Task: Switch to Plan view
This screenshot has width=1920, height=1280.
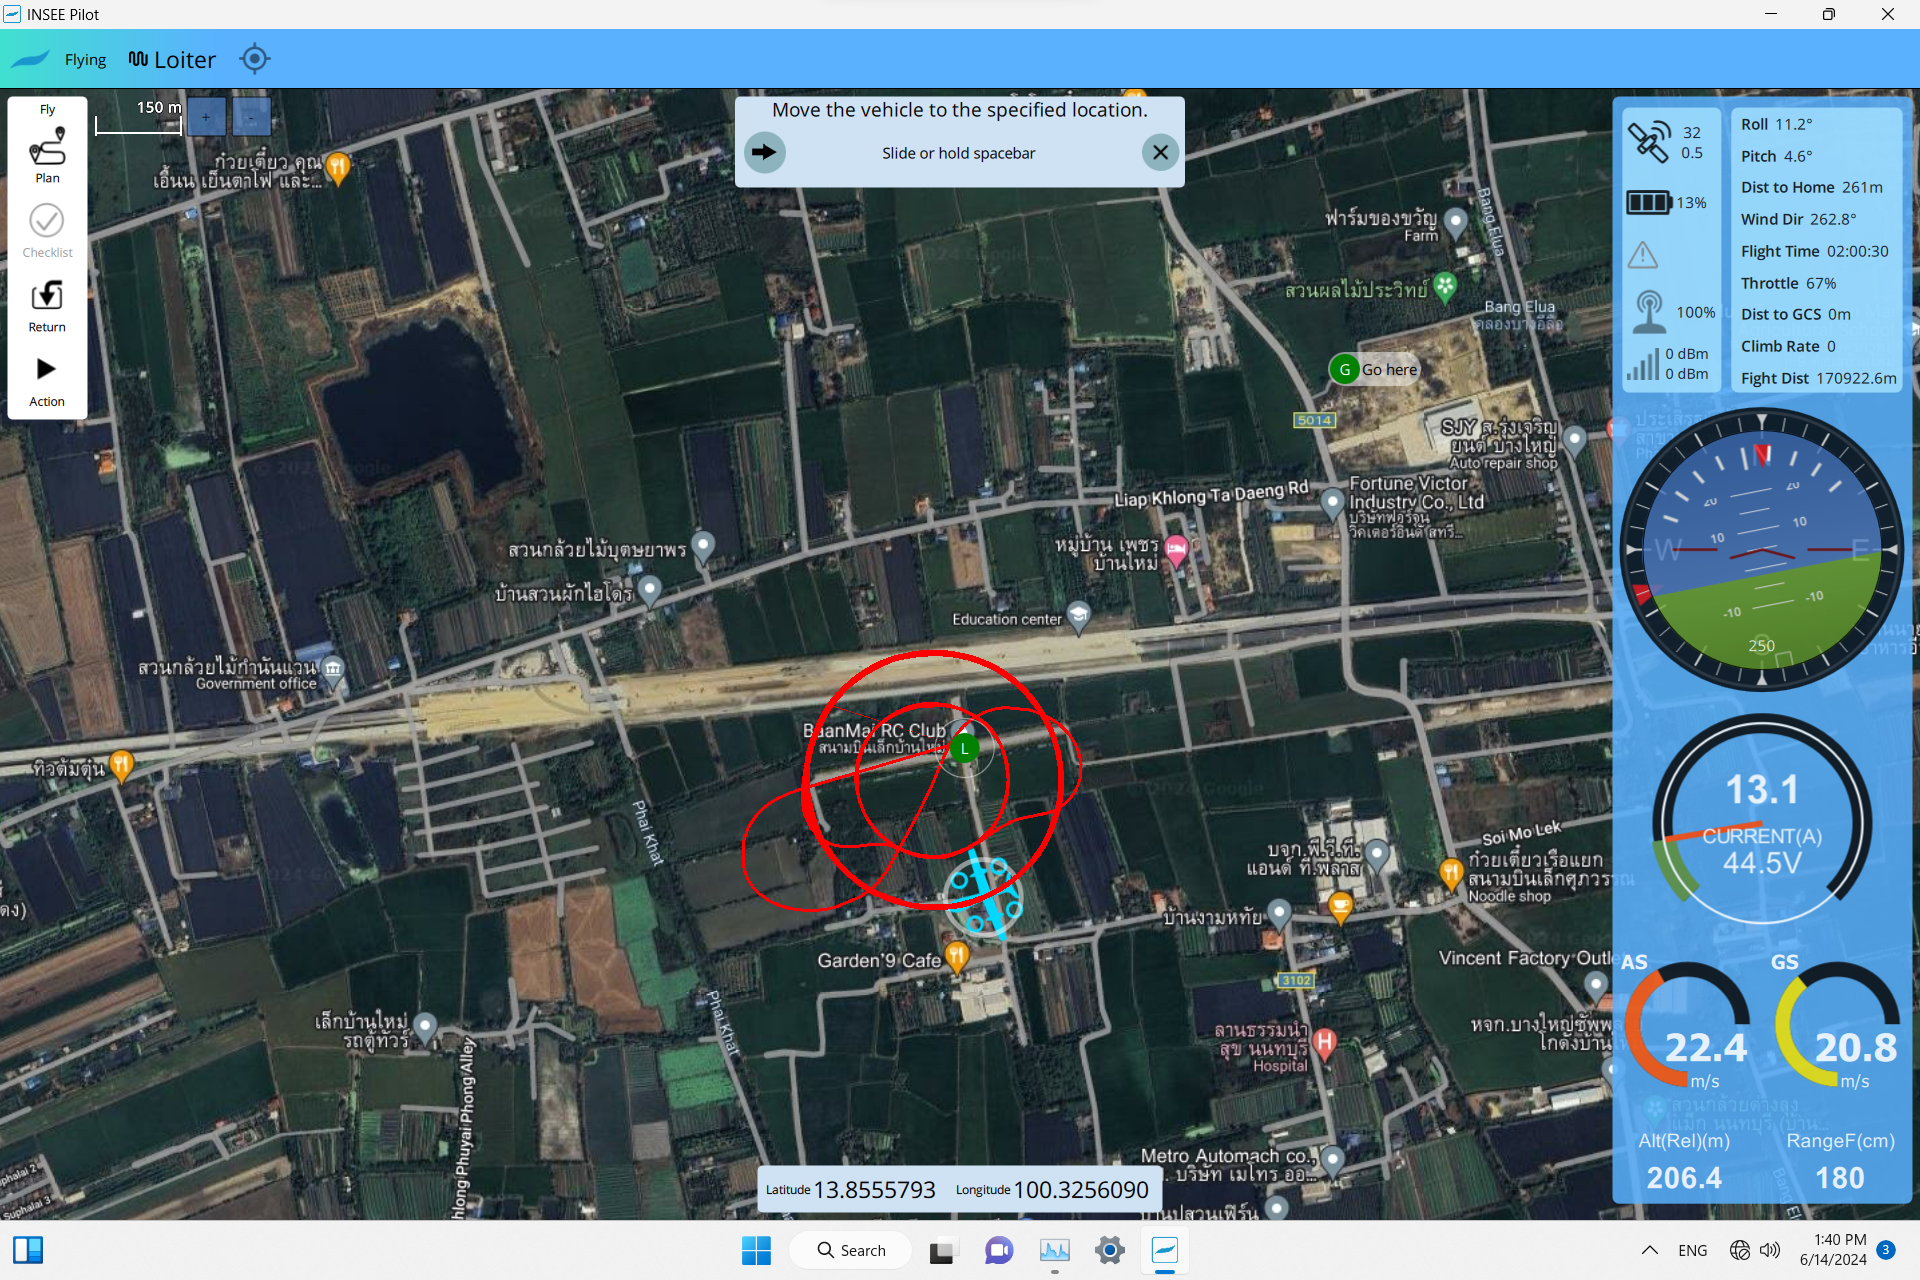Action: [x=47, y=155]
